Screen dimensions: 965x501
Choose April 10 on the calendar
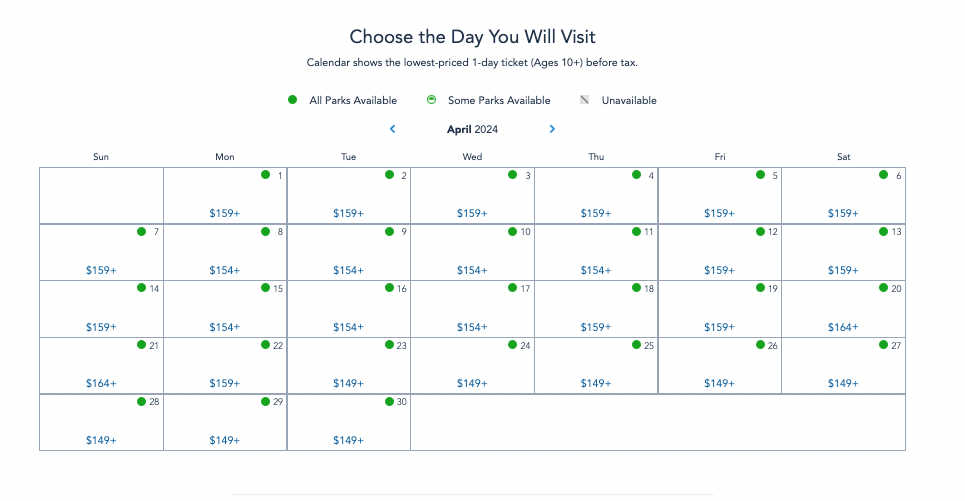coord(472,251)
